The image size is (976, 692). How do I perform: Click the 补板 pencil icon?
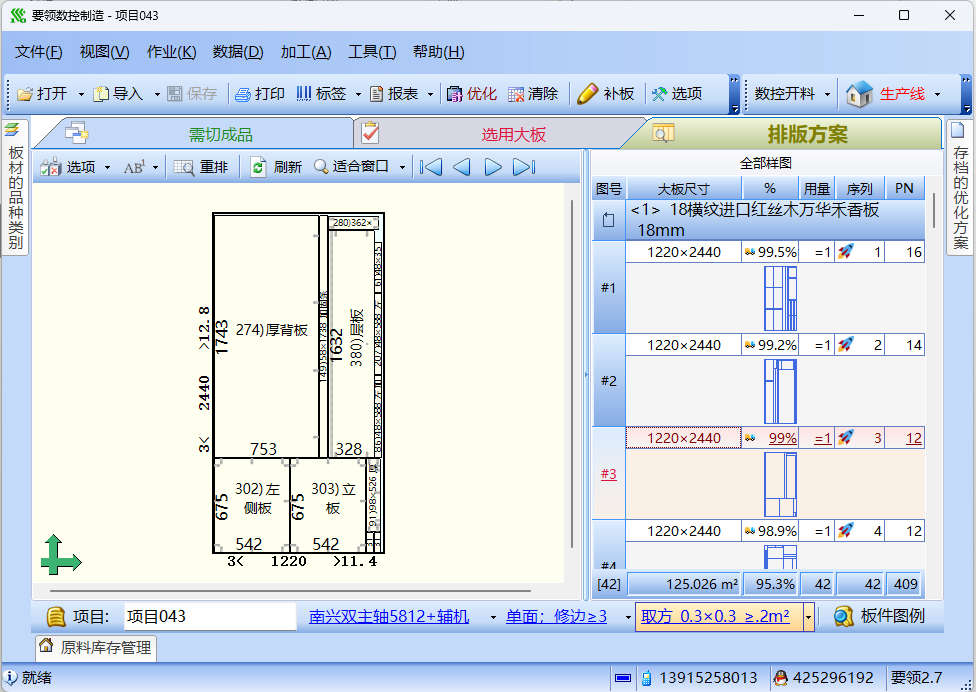click(x=588, y=94)
